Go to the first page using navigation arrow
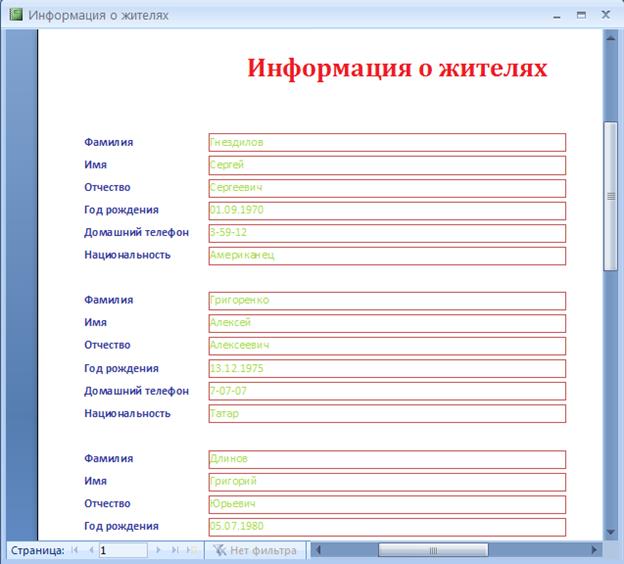The height and width of the screenshot is (564, 624). (x=75, y=550)
